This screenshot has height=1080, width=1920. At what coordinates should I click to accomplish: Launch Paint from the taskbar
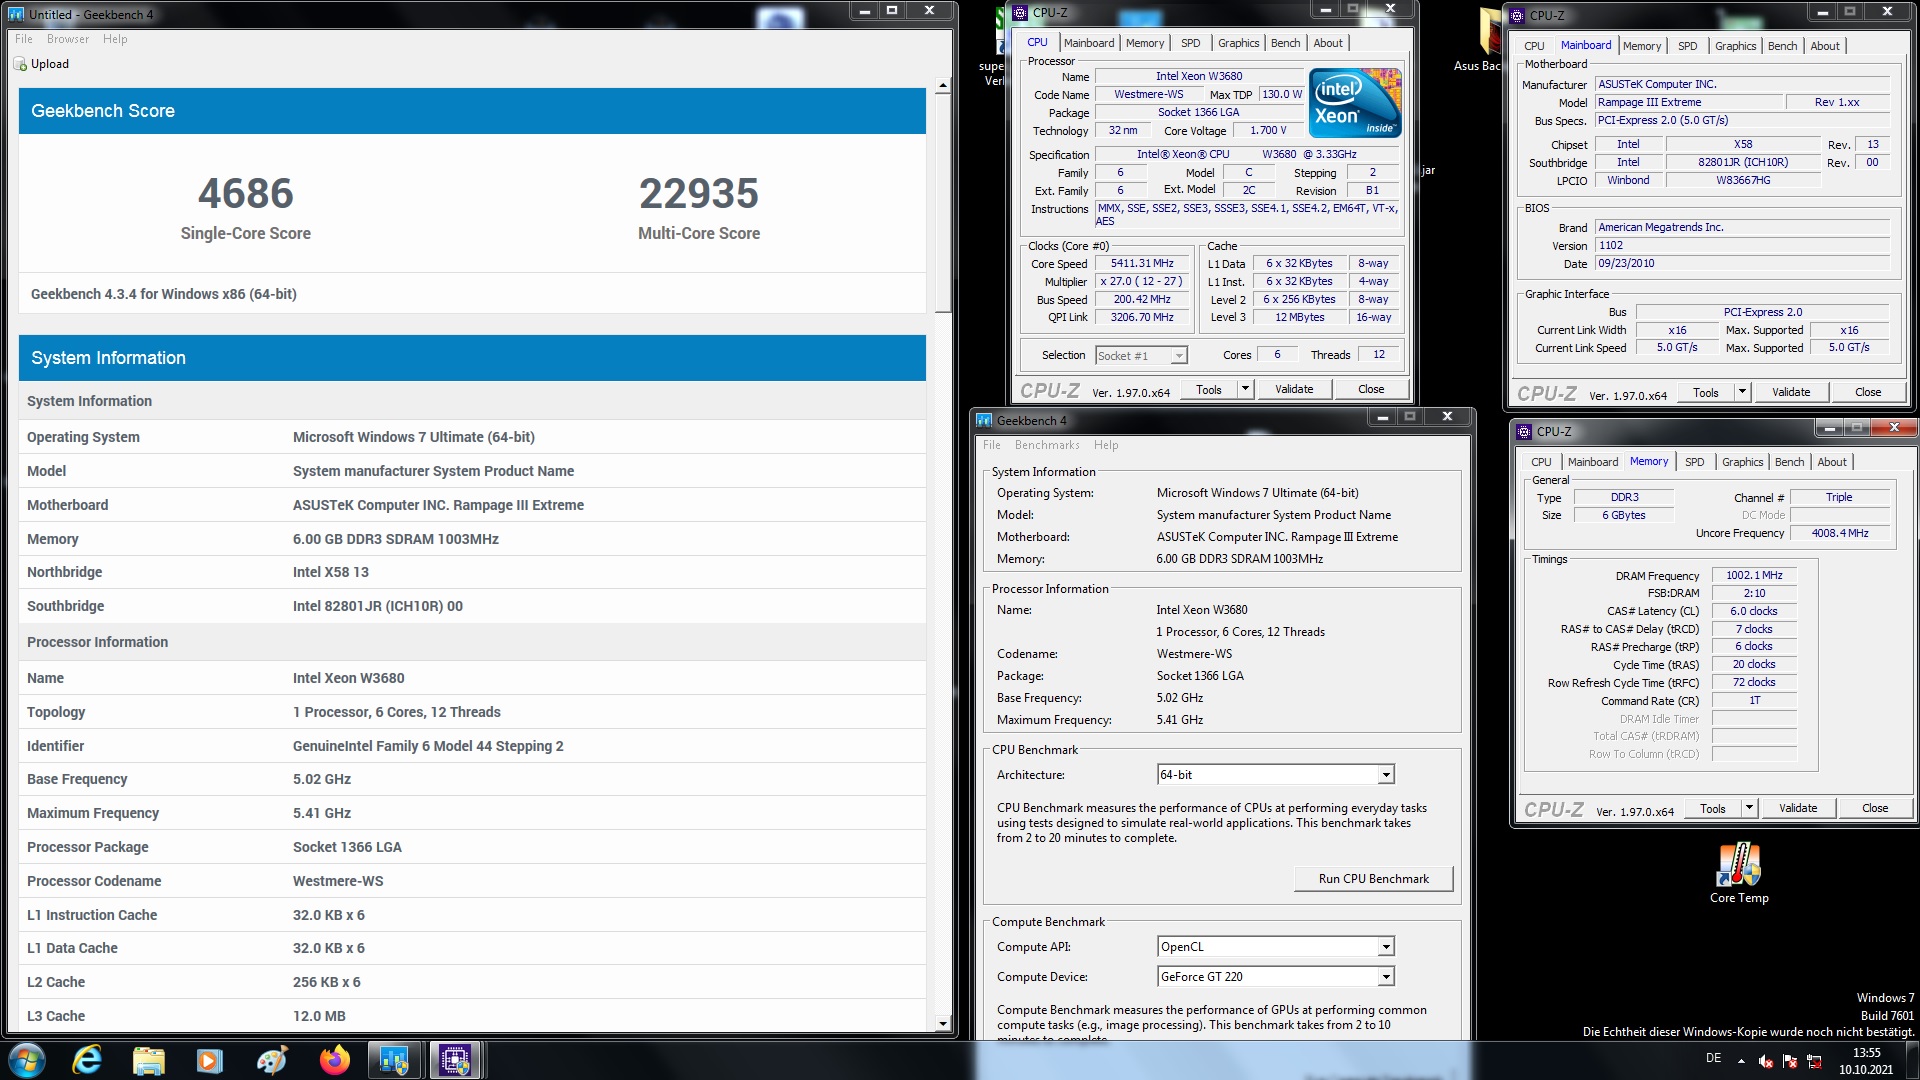click(272, 1060)
